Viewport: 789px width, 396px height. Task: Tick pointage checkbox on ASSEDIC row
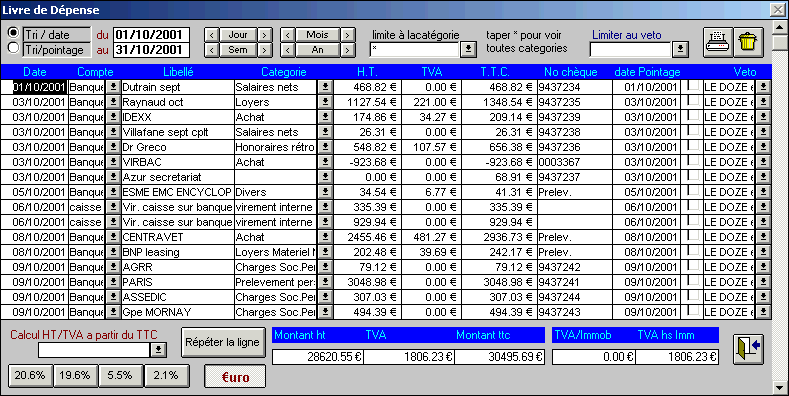[x=694, y=296]
